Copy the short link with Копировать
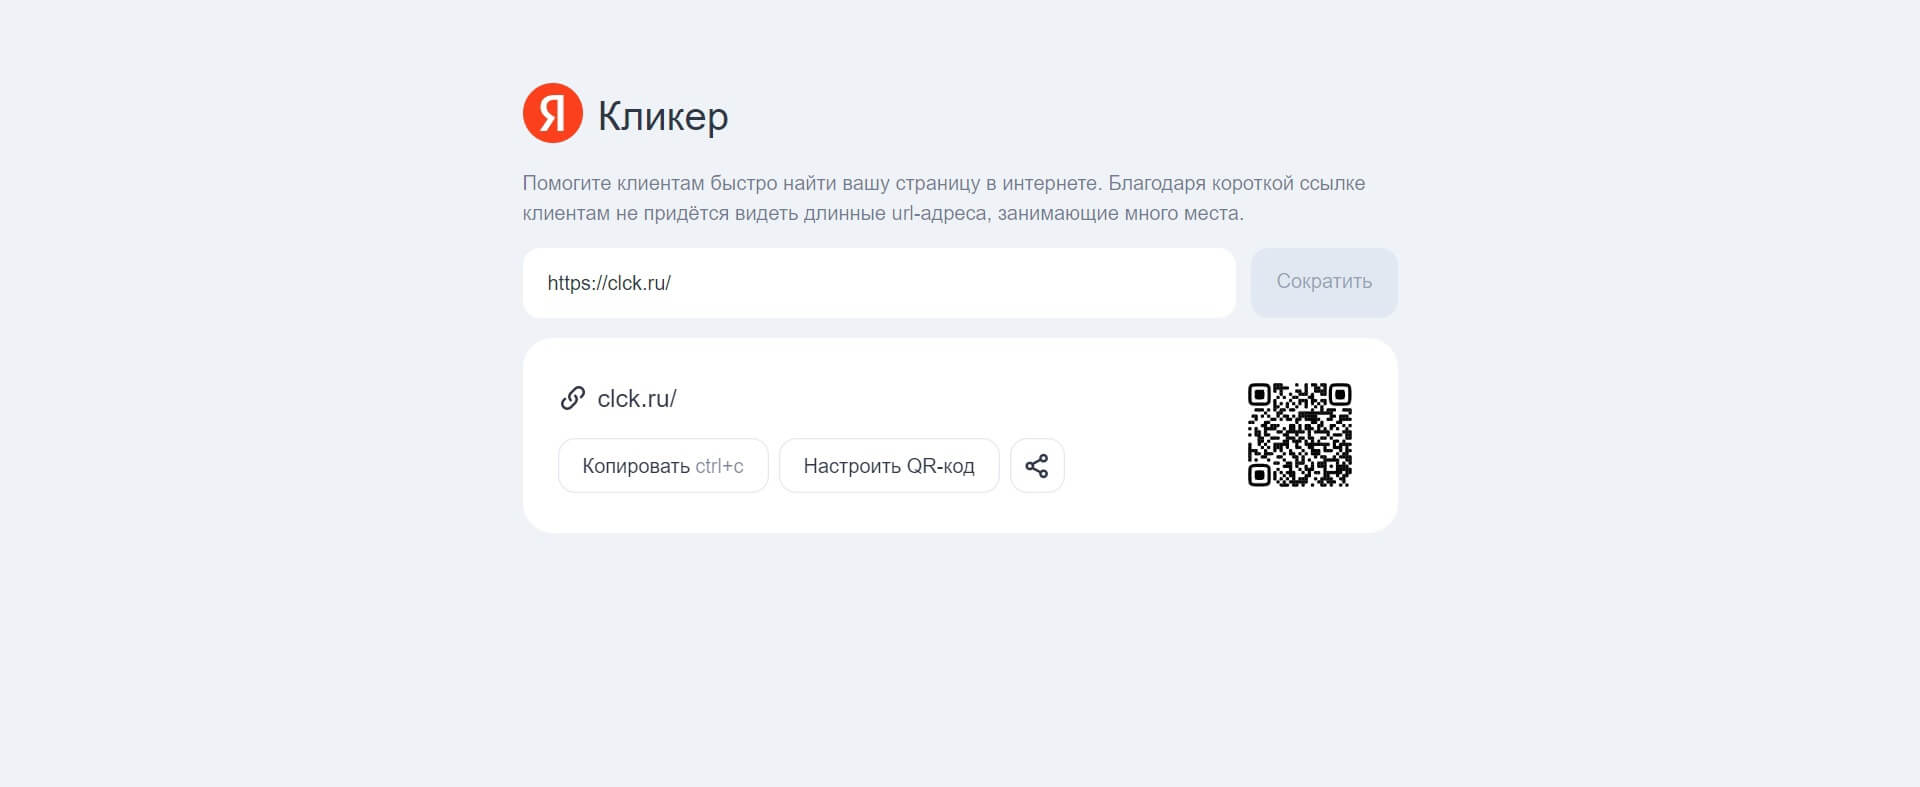 663,465
